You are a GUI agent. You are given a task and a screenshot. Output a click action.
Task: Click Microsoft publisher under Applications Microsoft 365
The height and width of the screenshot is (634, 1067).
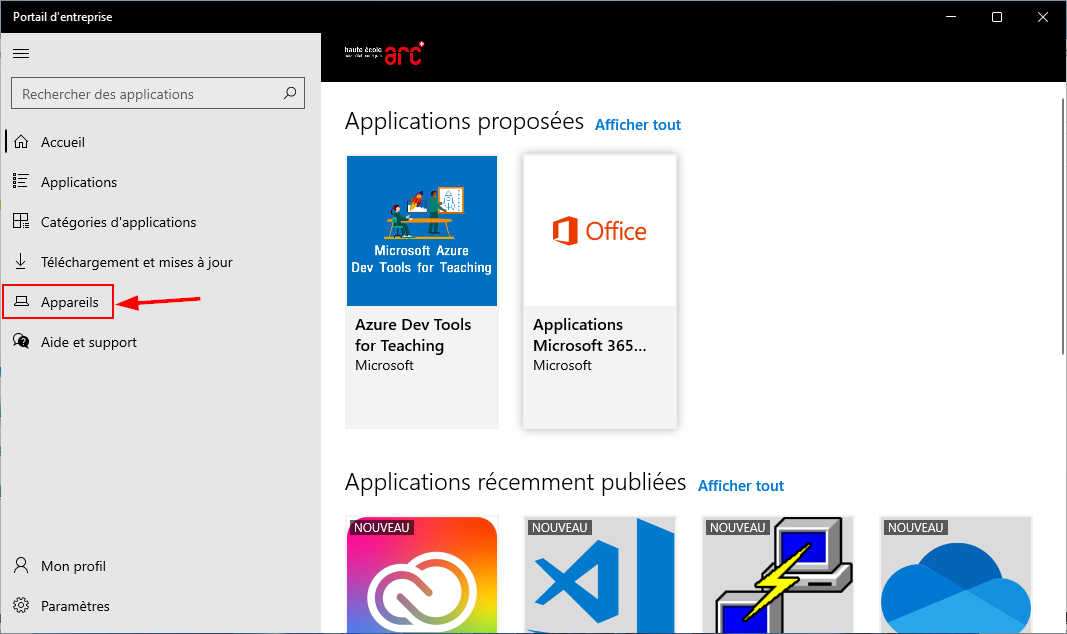pyautogui.click(x=562, y=365)
